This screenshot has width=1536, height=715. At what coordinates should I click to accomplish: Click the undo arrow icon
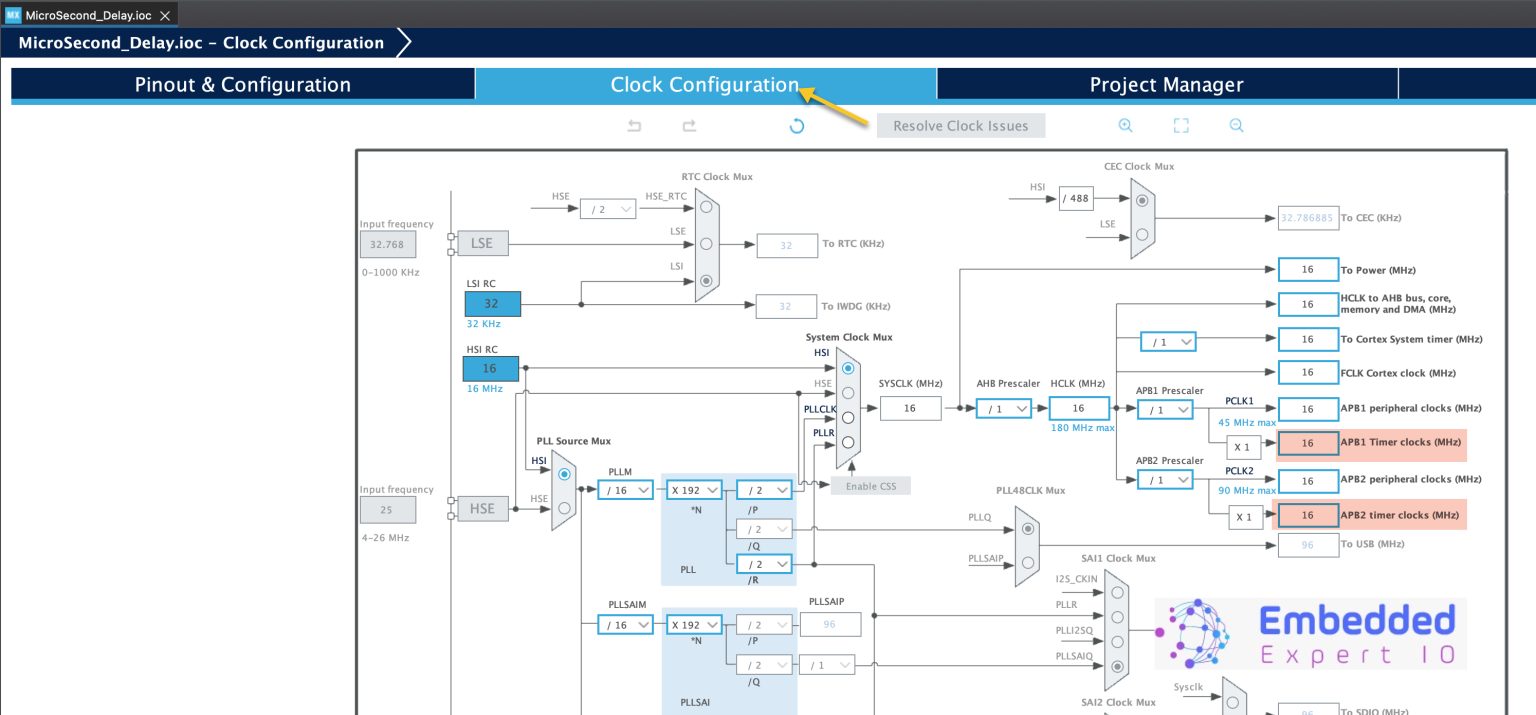(x=634, y=126)
